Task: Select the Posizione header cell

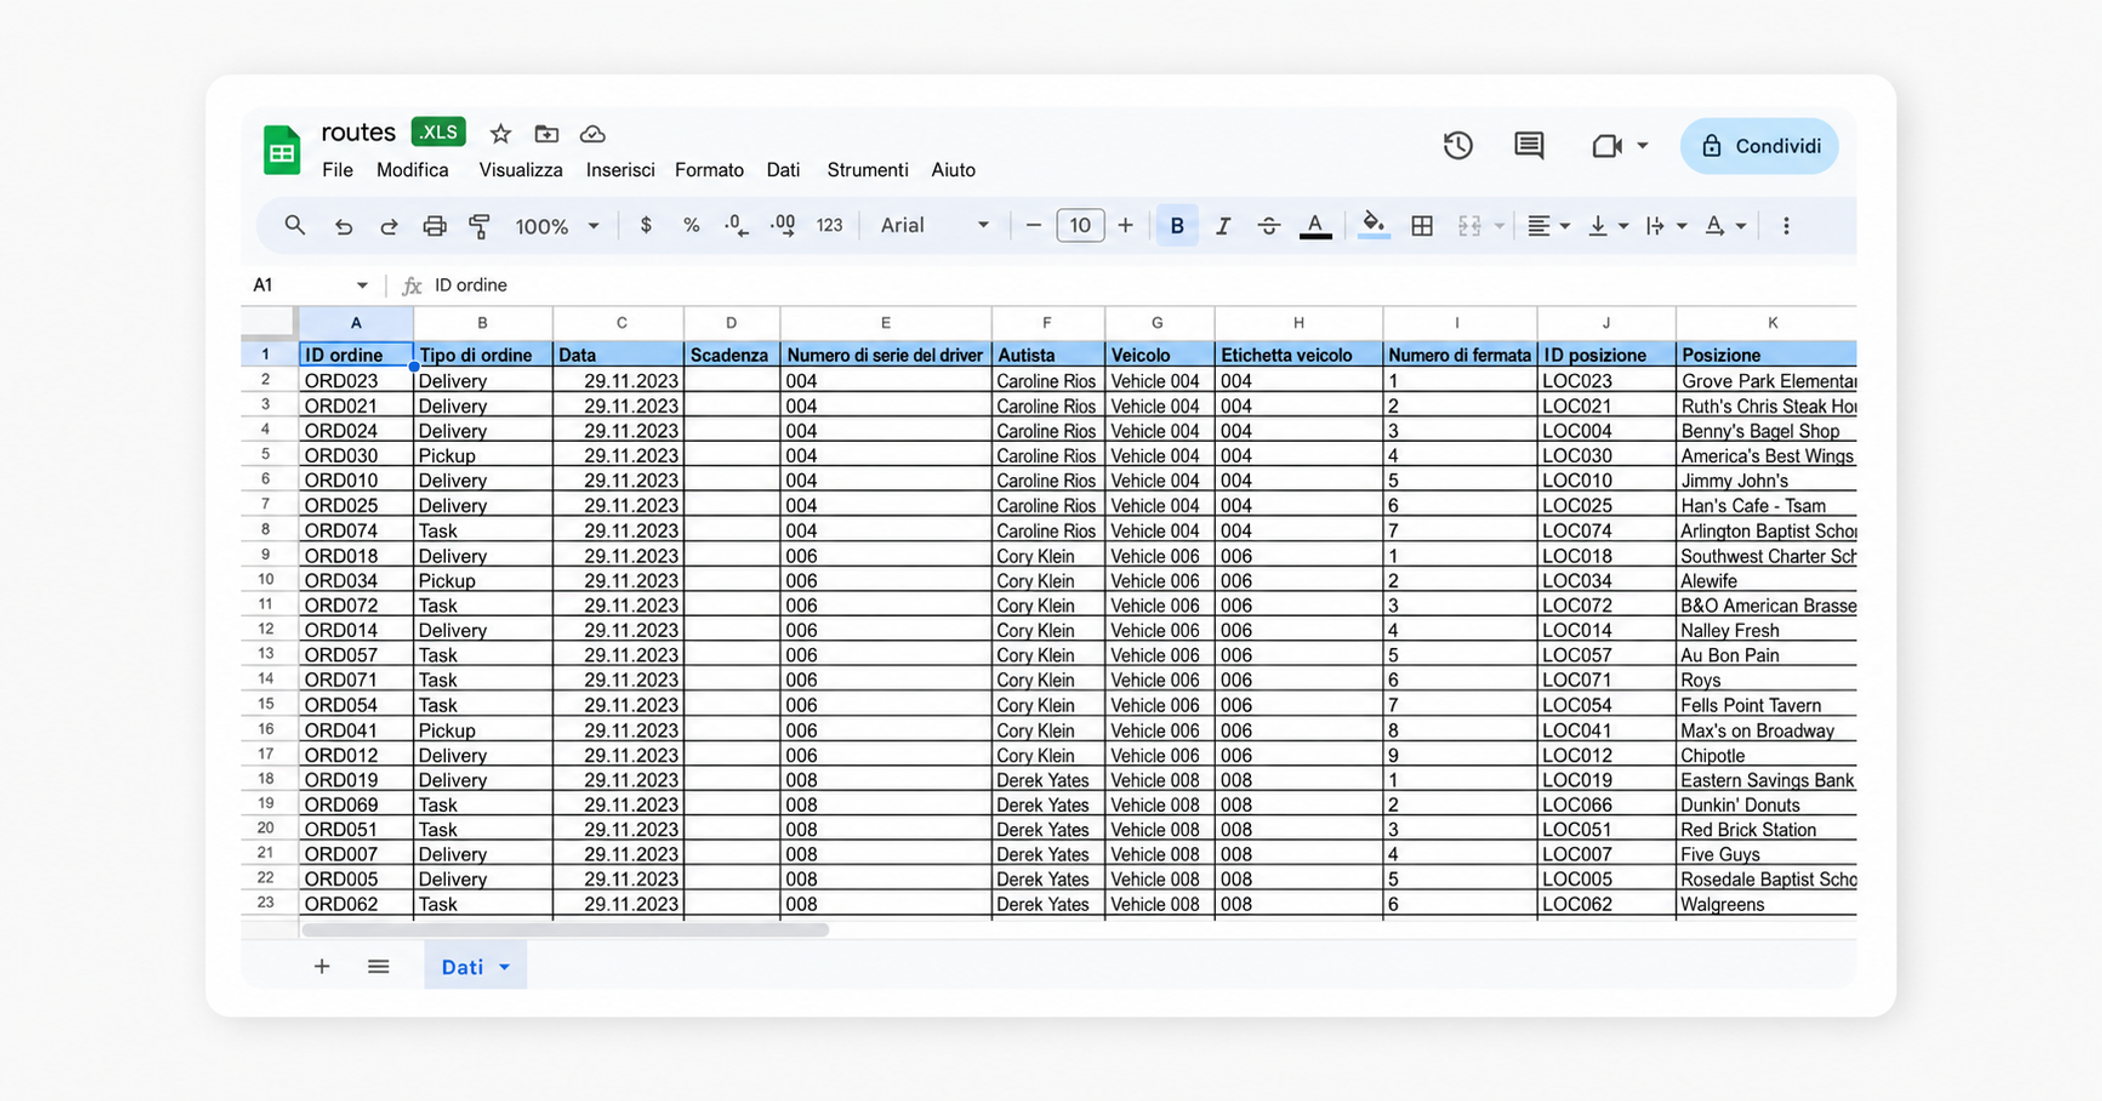Action: point(1766,355)
